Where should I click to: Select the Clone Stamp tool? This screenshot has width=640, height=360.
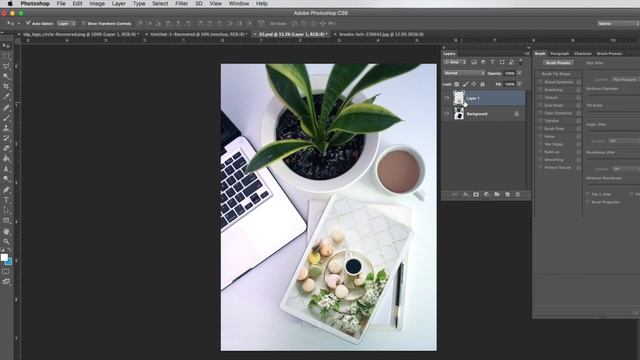tap(6, 128)
